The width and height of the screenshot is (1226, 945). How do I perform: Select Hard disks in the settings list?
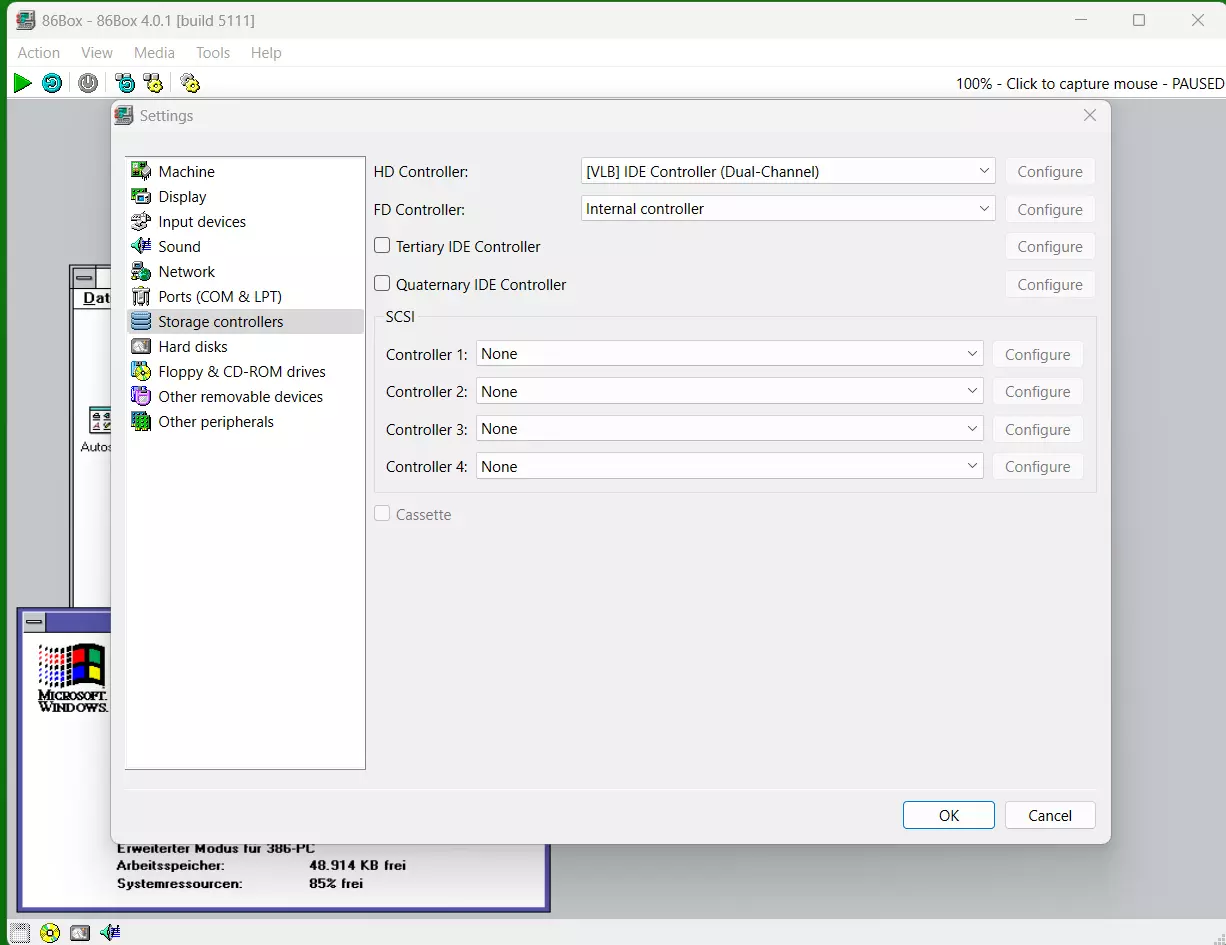(x=245, y=346)
